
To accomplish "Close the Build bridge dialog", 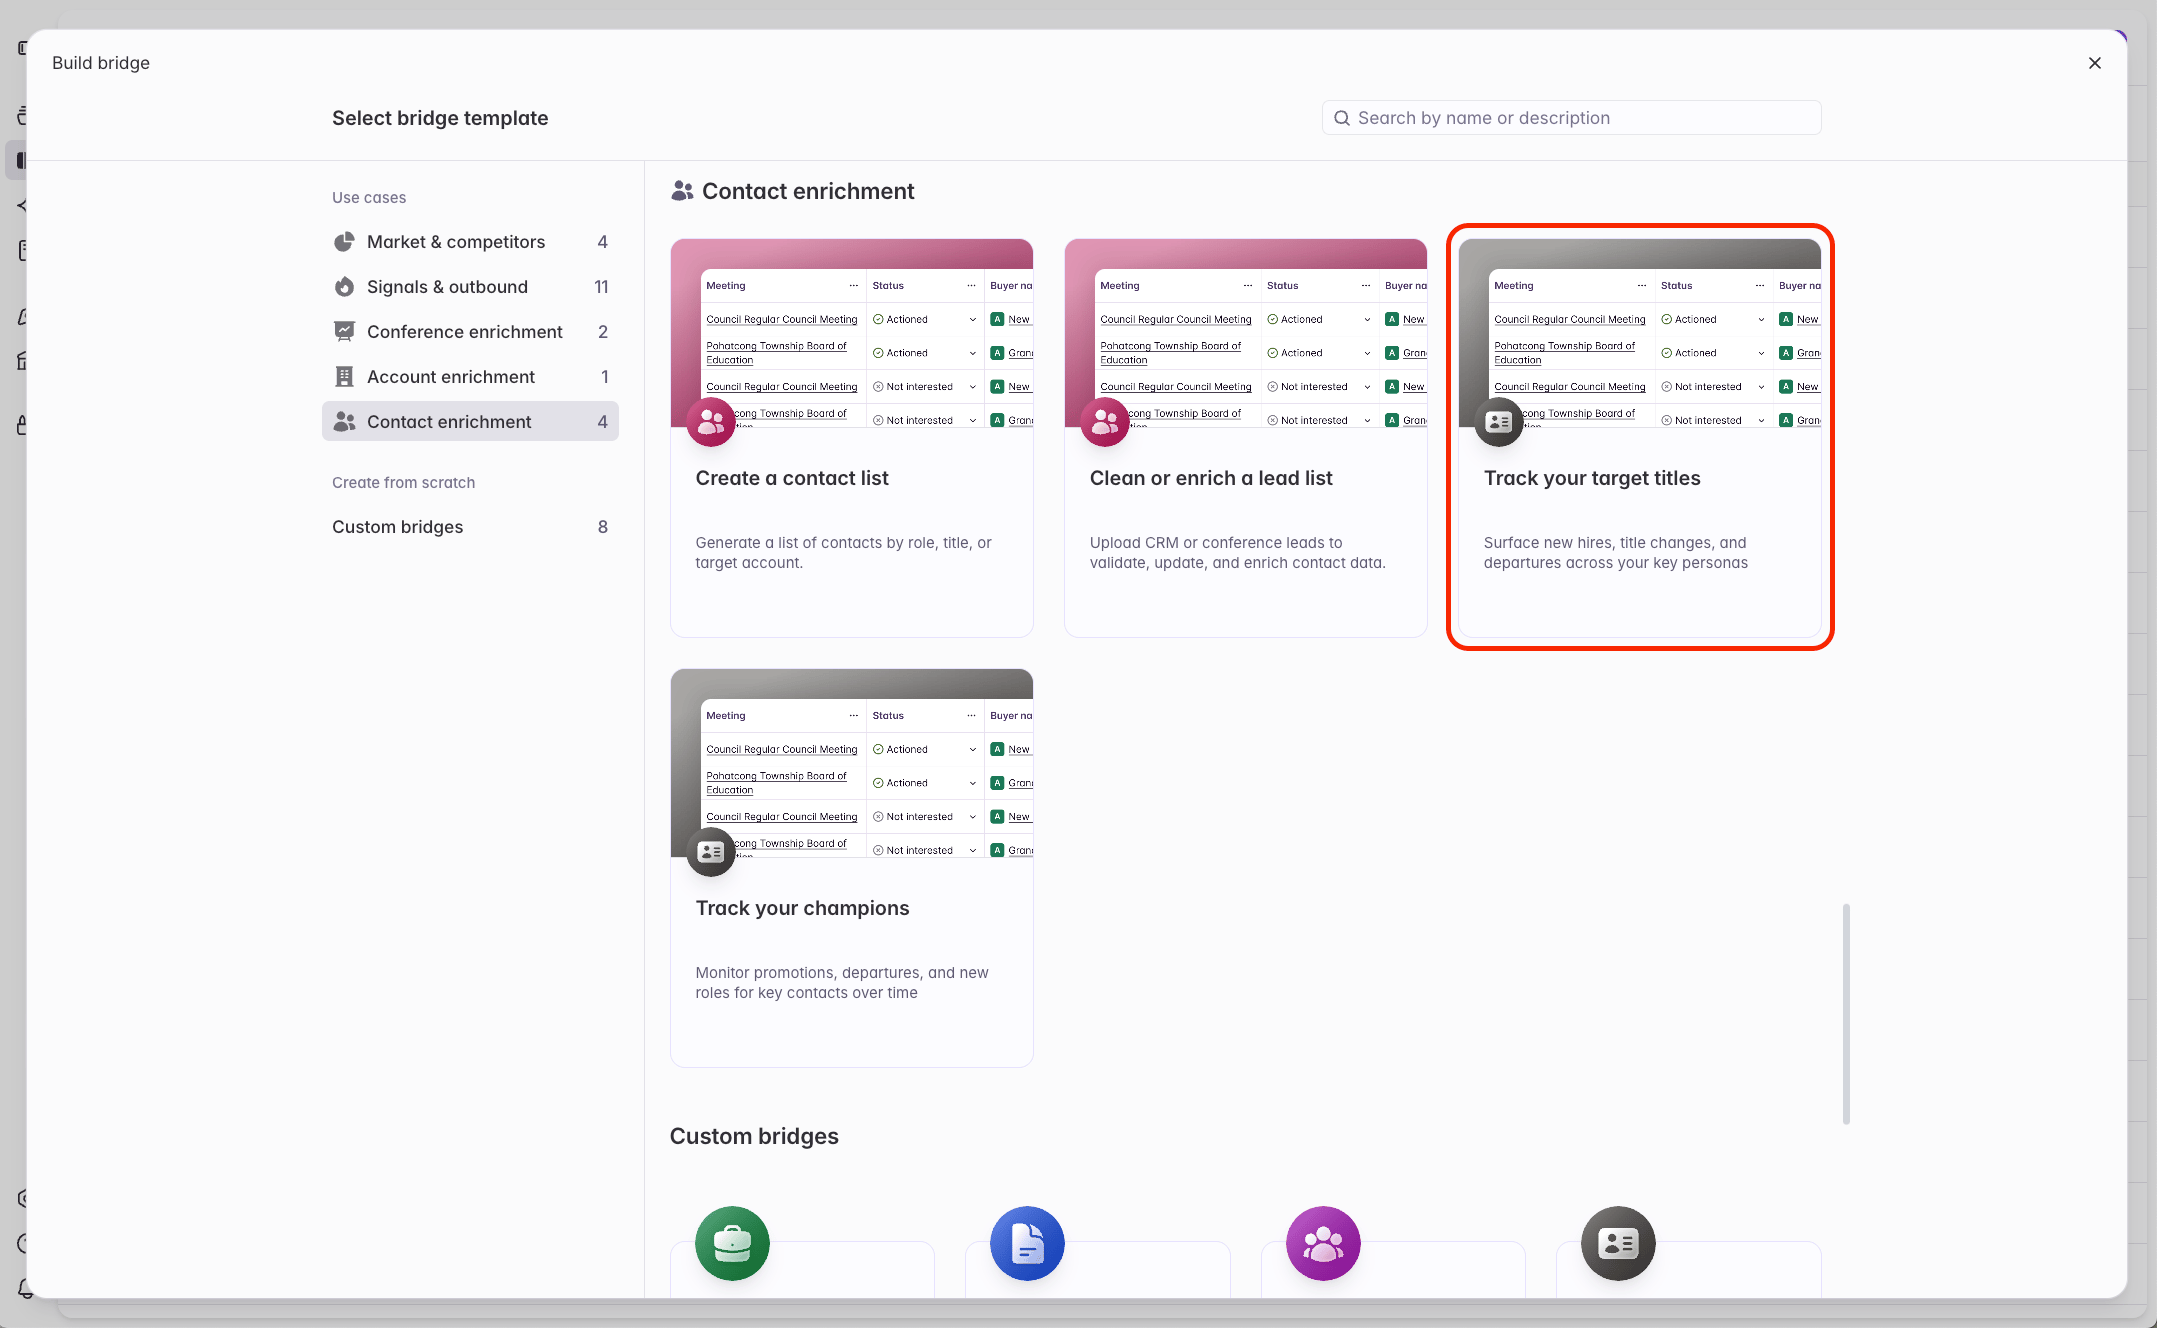I will coord(2094,63).
